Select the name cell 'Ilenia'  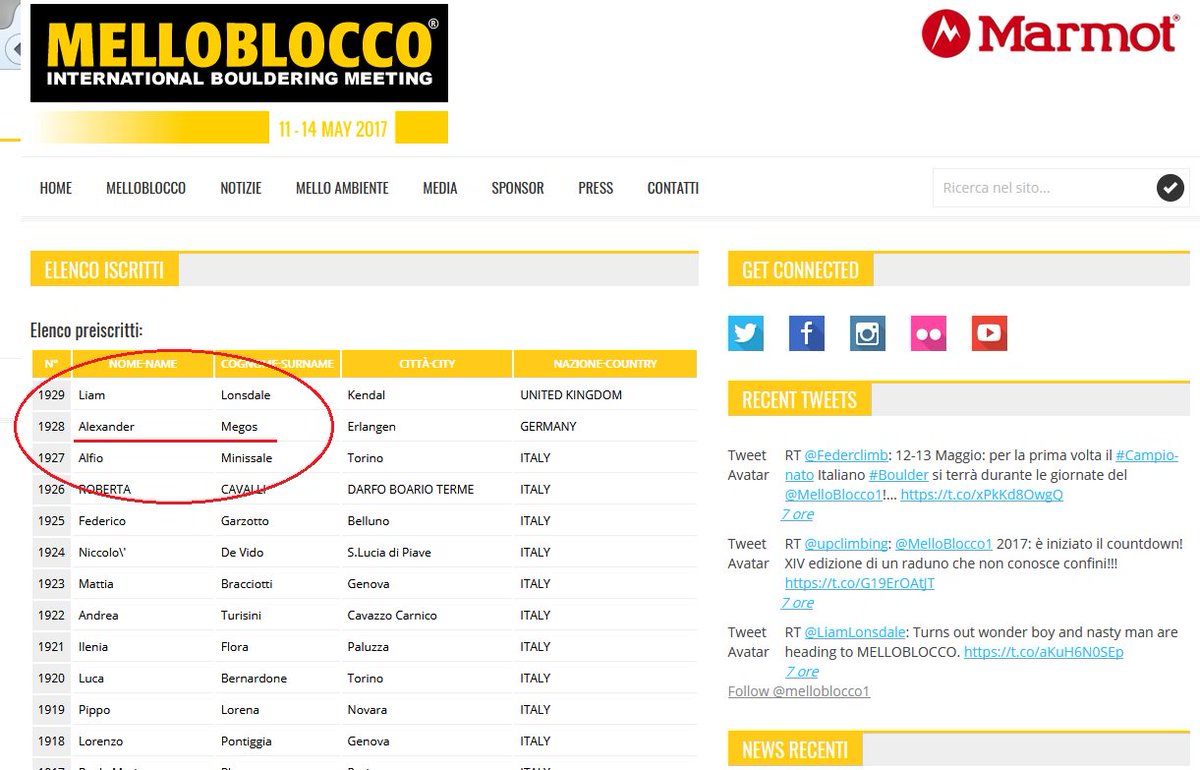(93, 647)
